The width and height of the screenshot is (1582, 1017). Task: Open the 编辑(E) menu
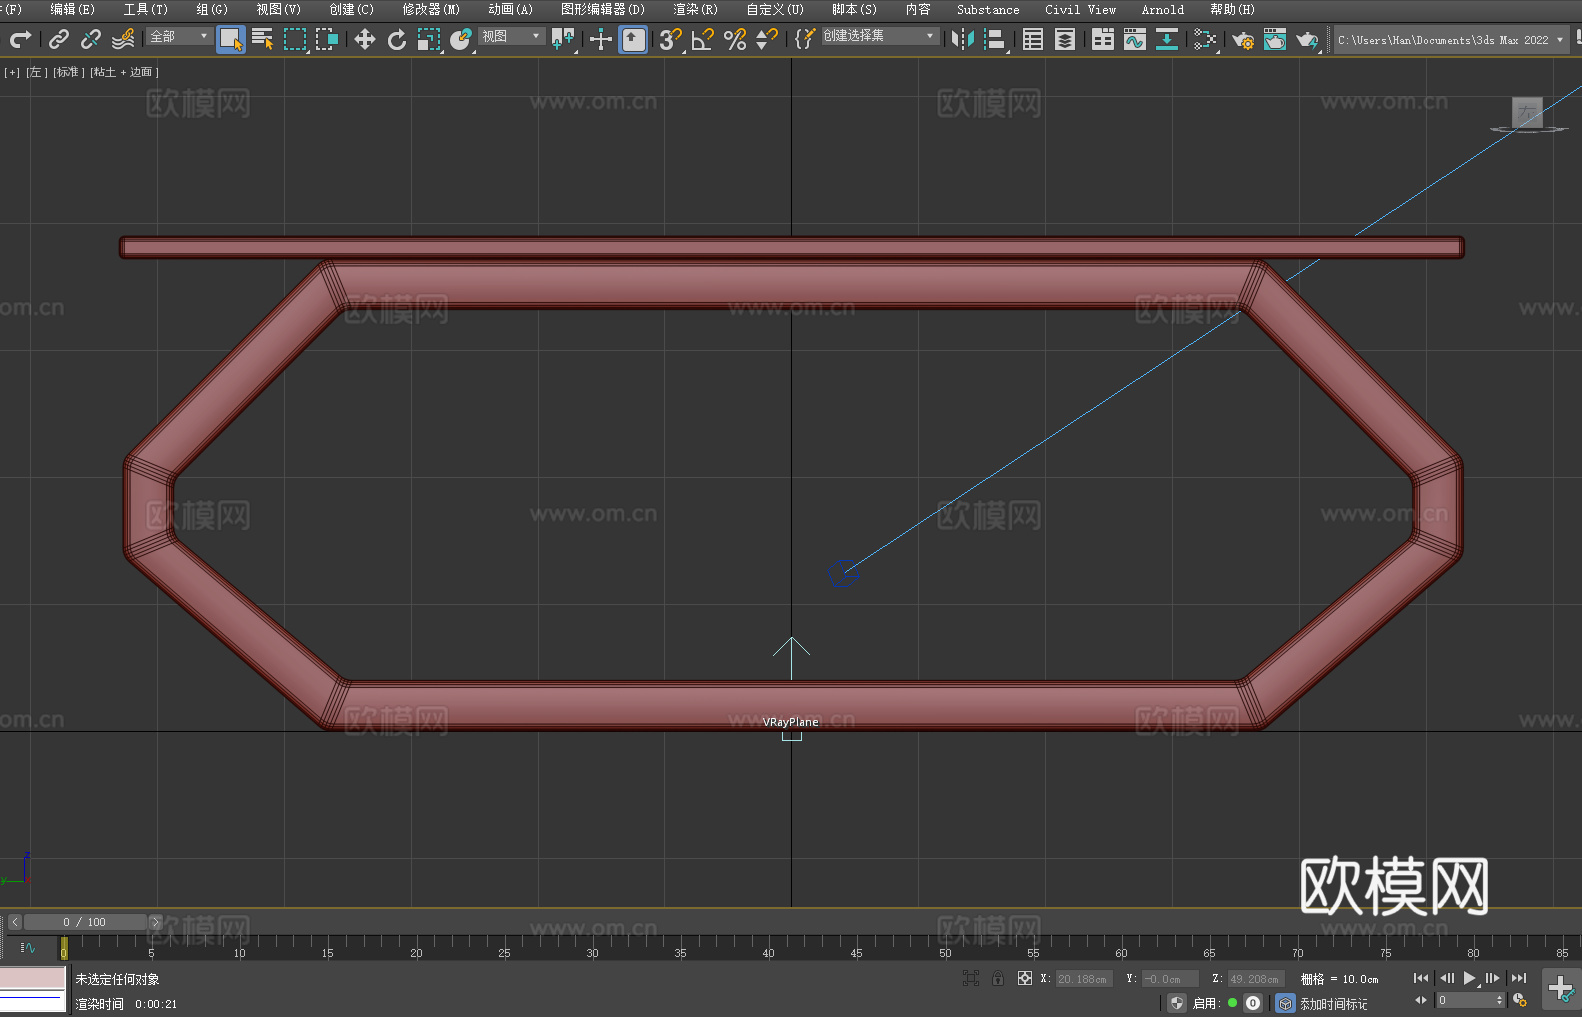pyautogui.click(x=72, y=9)
